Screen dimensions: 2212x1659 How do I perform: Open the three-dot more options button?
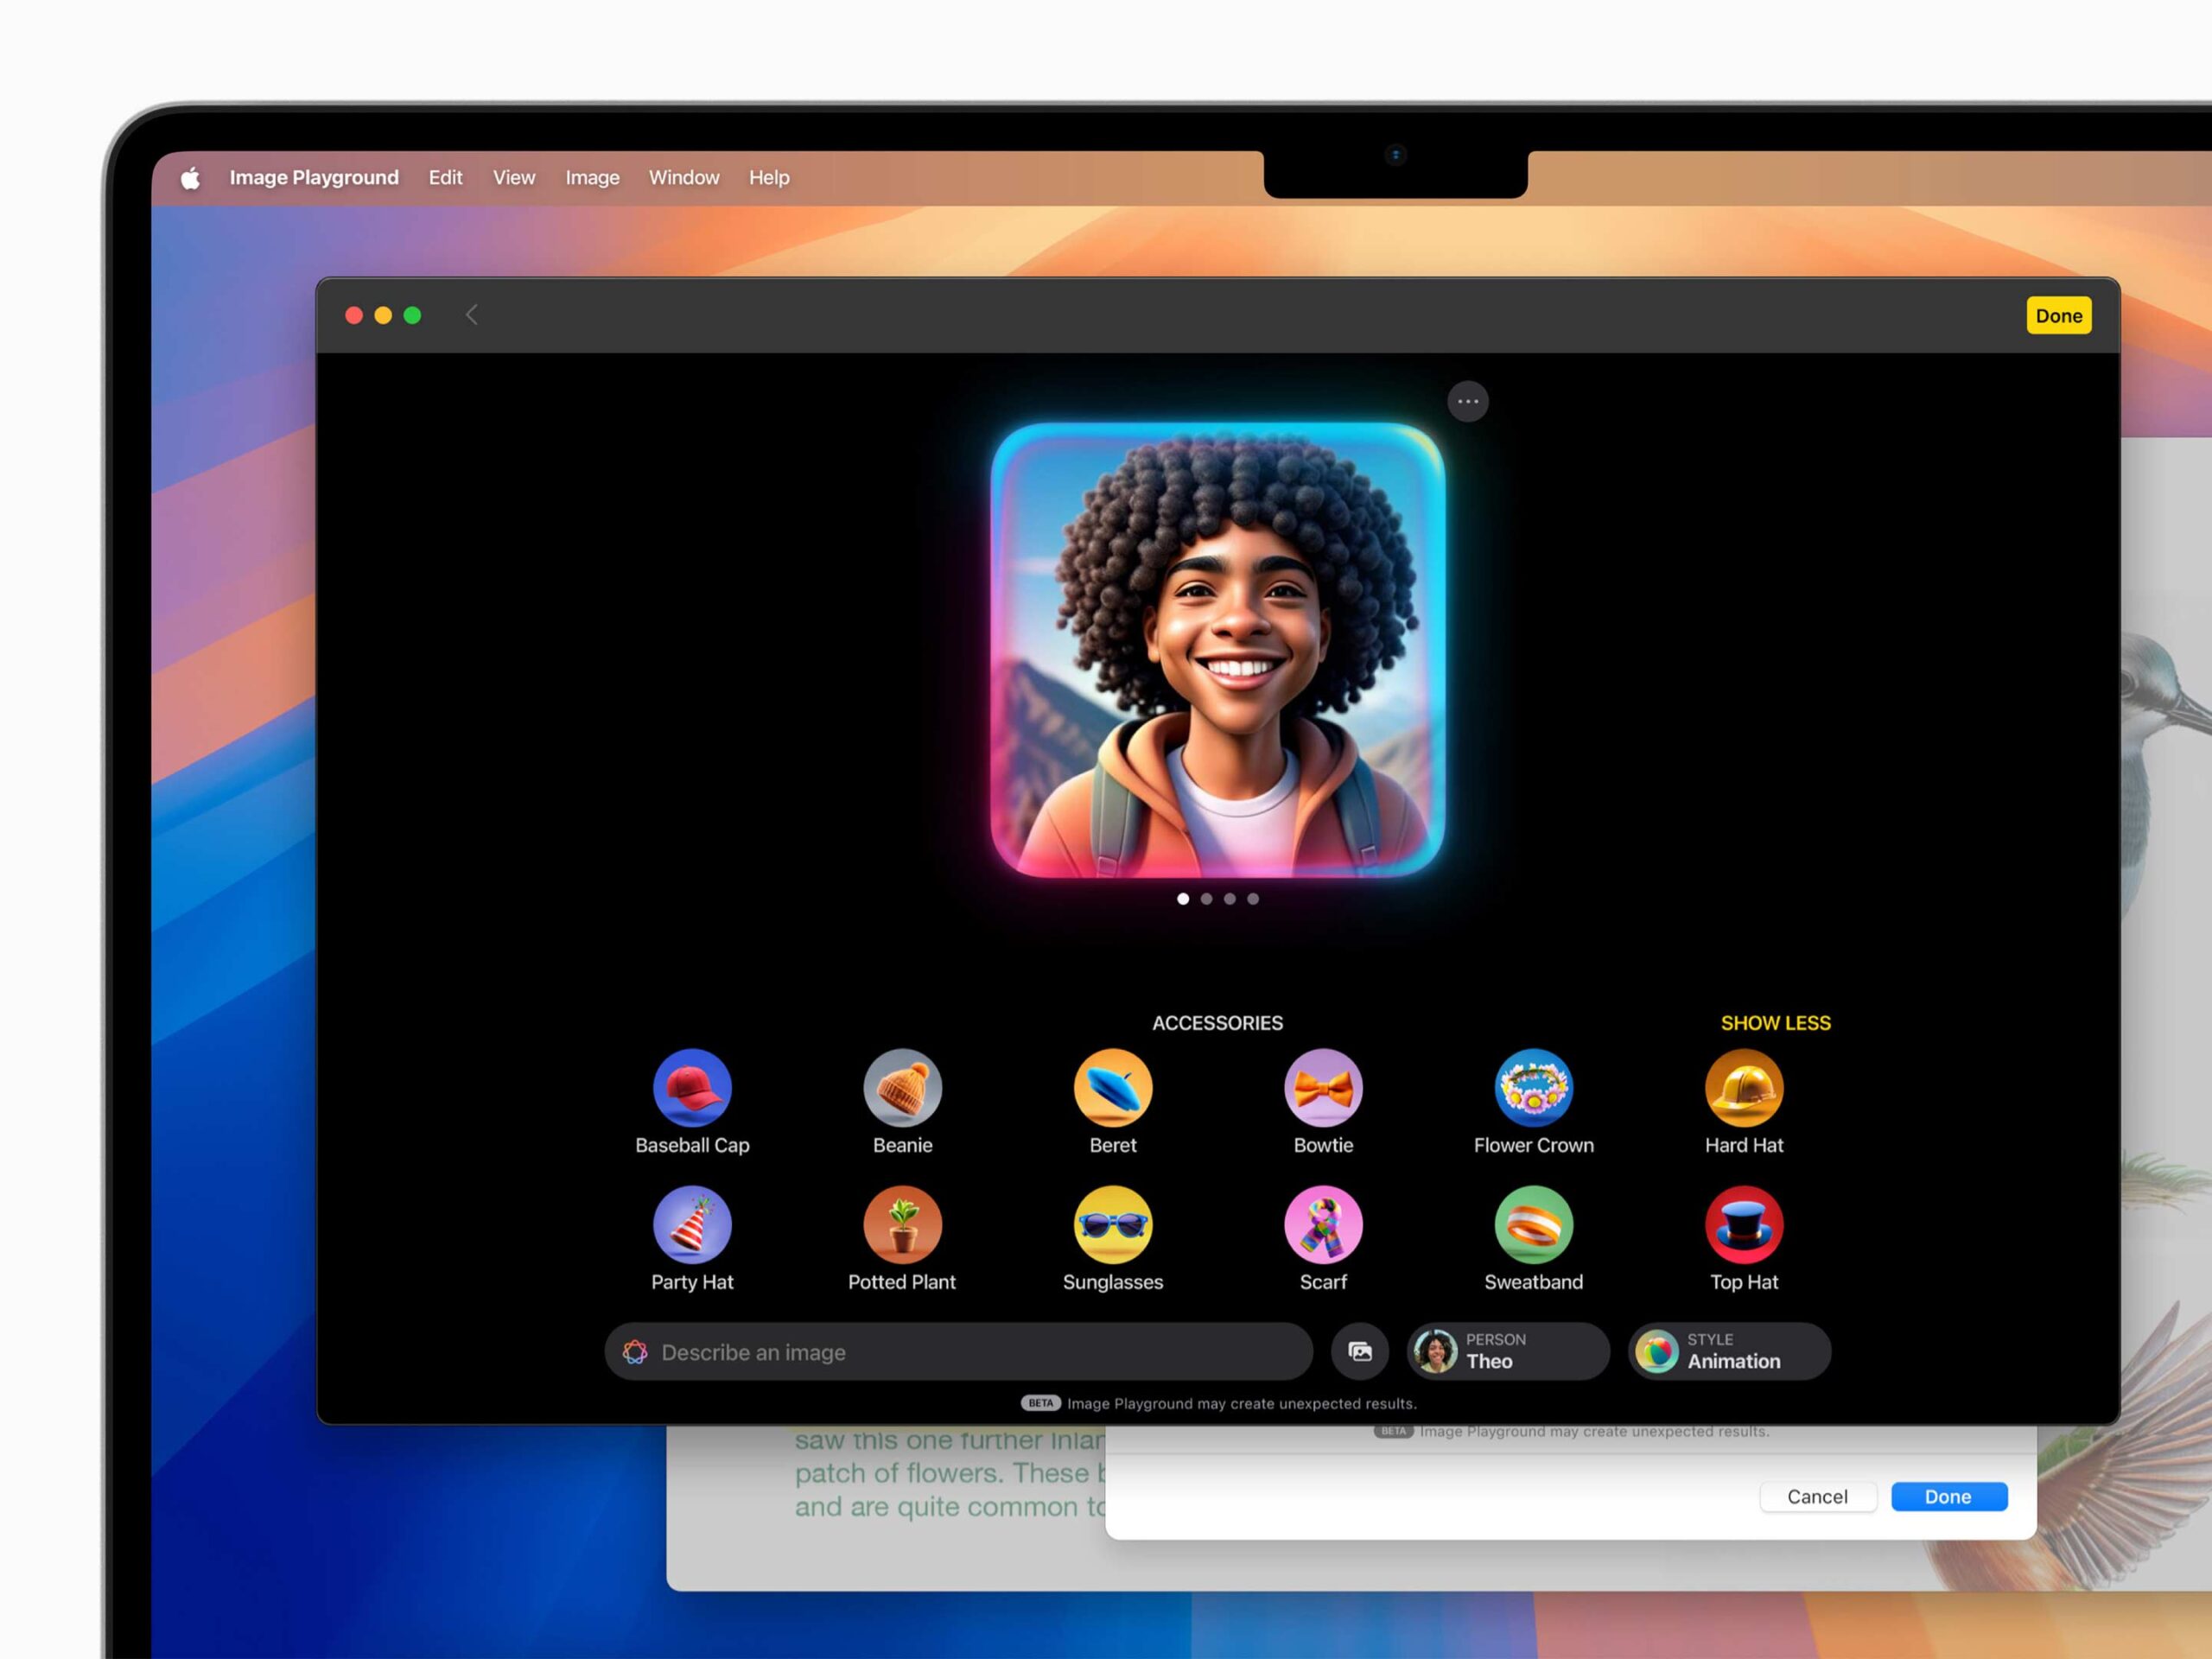pyautogui.click(x=1468, y=402)
